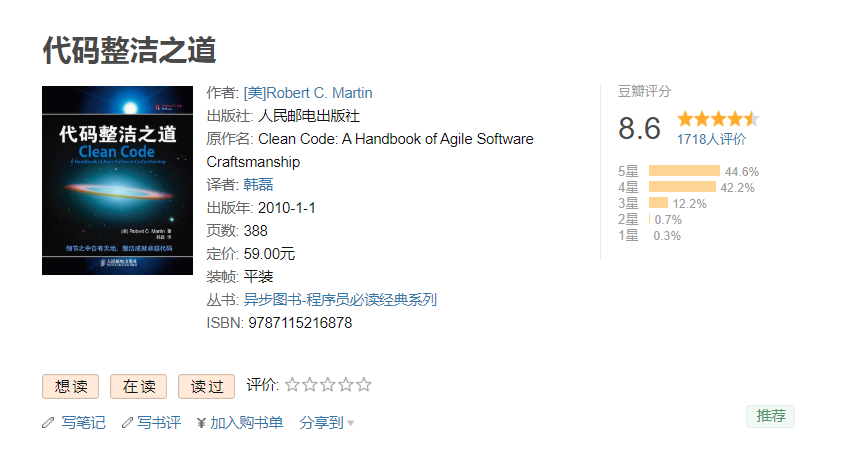Image resolution: width=850 pixels, height=473 pixels.
Task: Click the 读过 button
Action: click(207, 386)
